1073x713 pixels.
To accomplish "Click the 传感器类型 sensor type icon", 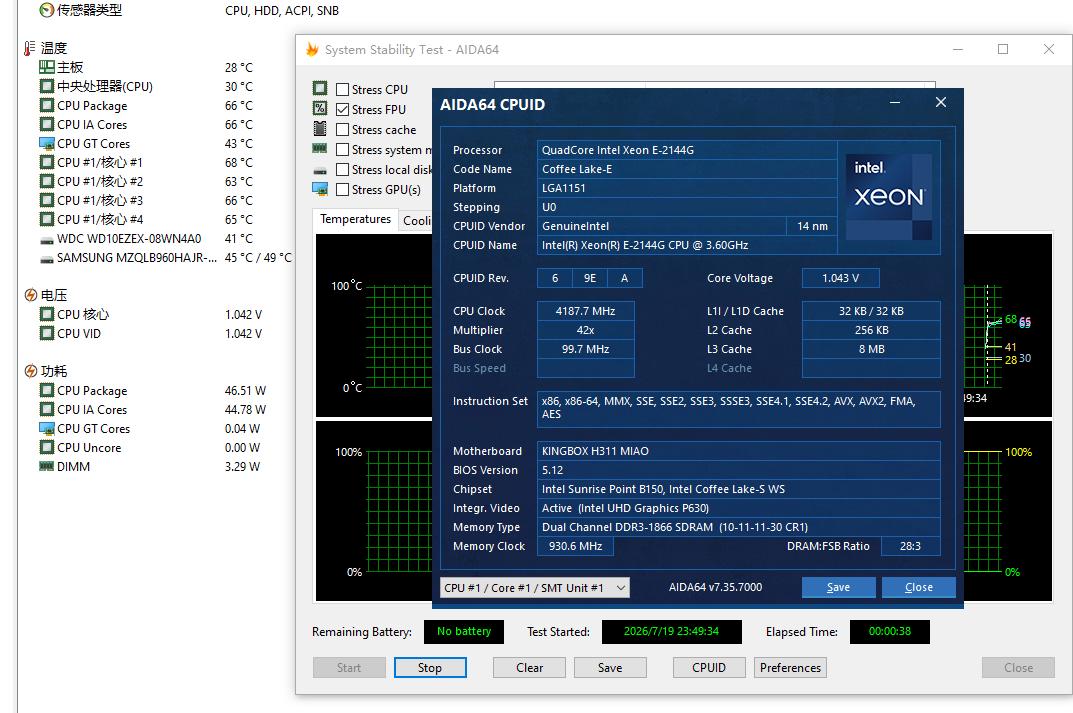I will 47,10.
